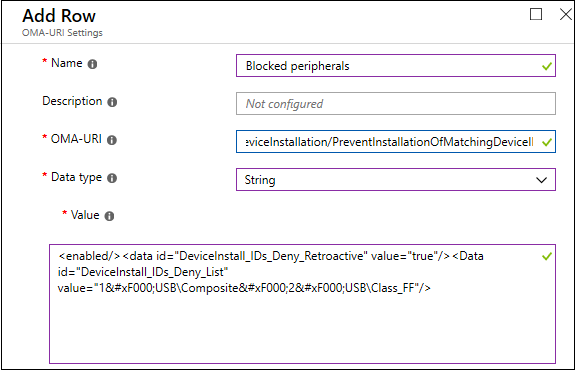Viewport: 575px width, 370px height.
Task: Click the OMA-URI label
Action: coord(76,139)
